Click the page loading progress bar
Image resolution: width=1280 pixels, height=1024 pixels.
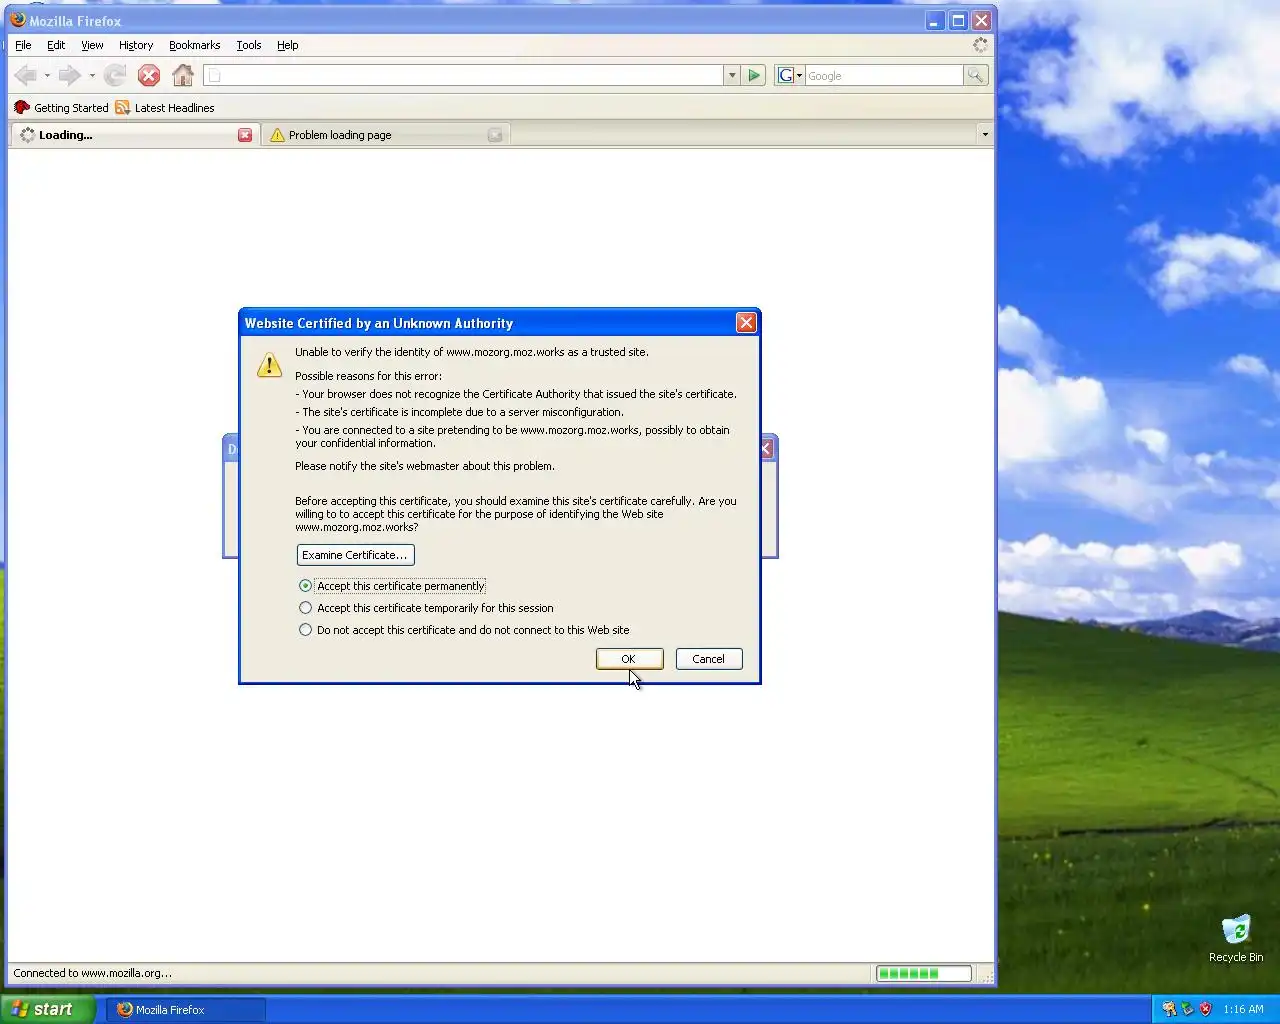point(923,973)
